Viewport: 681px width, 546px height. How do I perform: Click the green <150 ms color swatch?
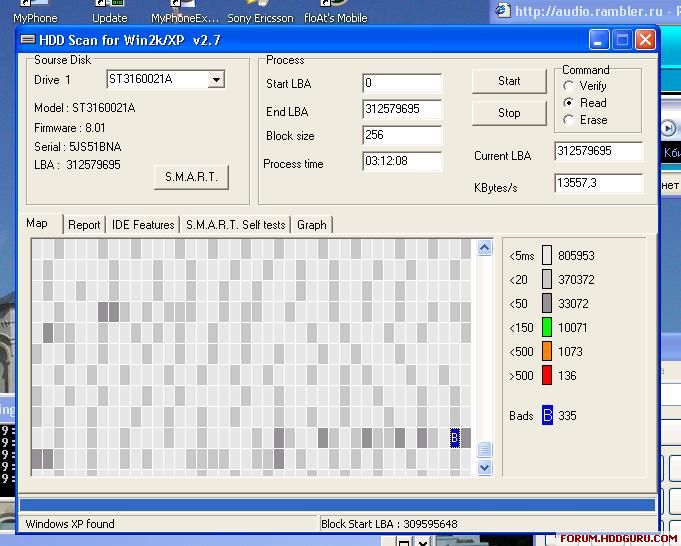point(547,327)
